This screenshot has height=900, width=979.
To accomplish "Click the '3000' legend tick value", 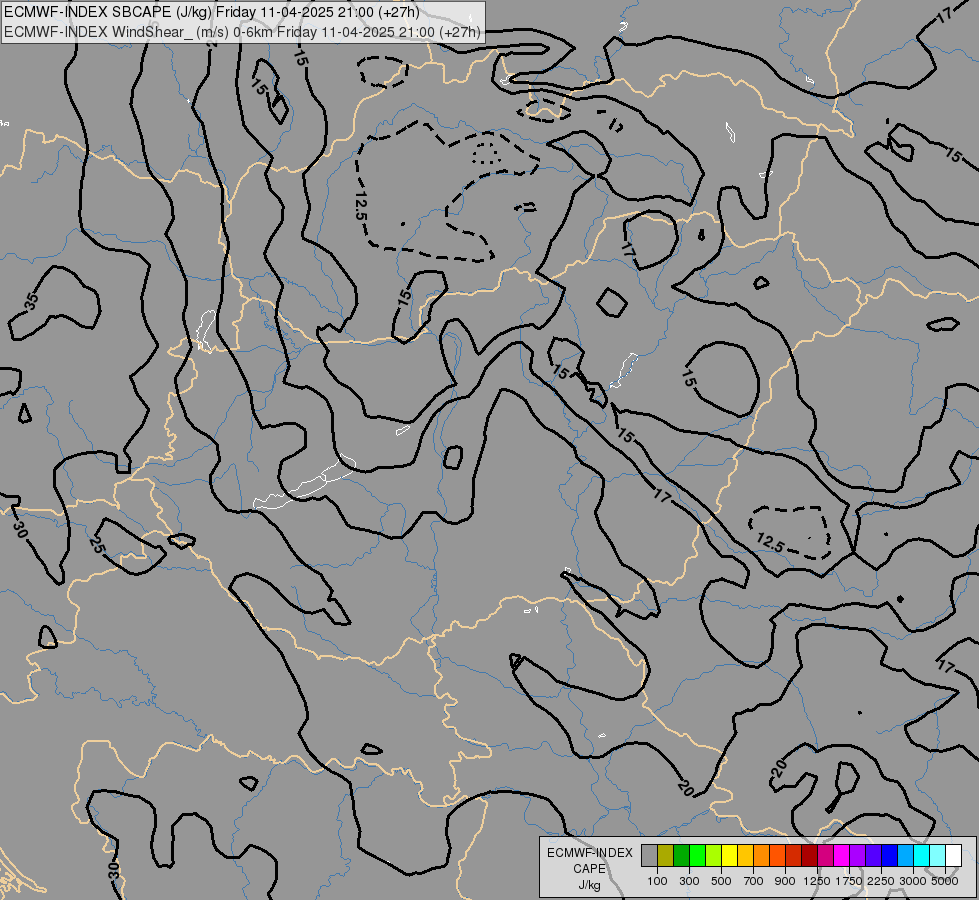I will (x=913, y=881).
